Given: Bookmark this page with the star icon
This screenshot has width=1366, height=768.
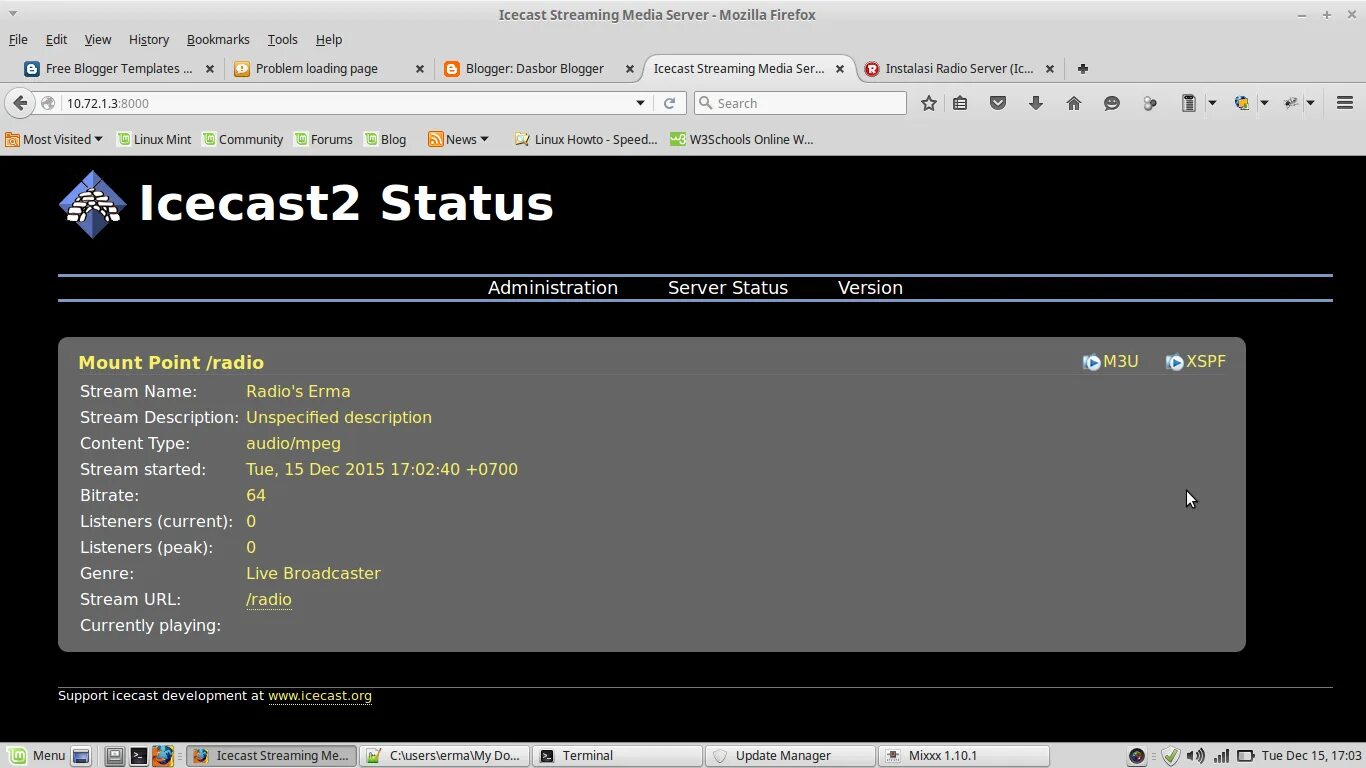Looking at the screenshot, I should (x=929, y=103).
